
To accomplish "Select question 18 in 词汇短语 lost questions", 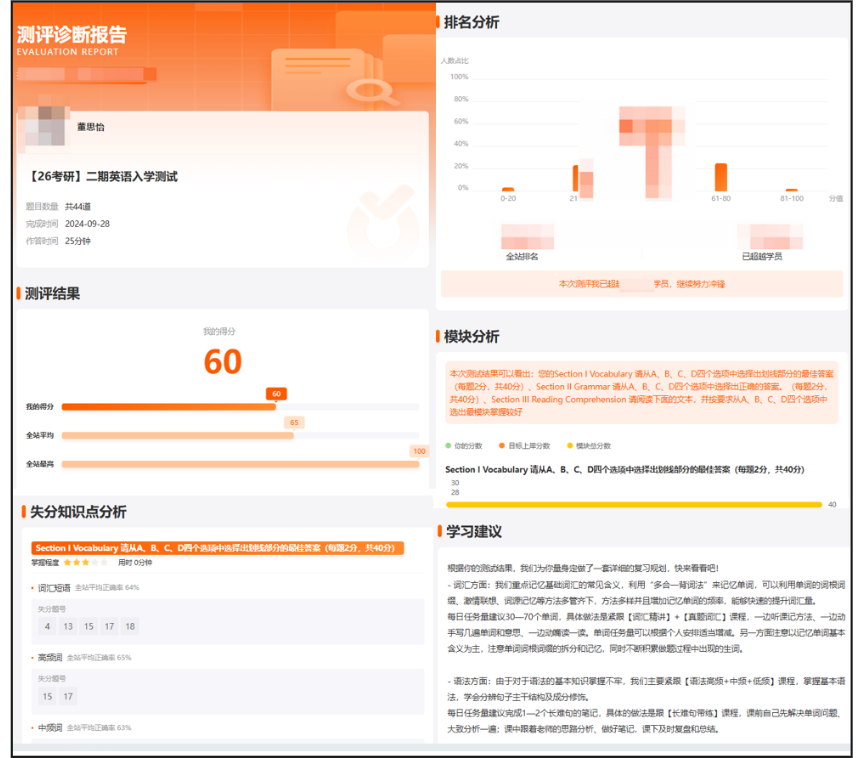I will (x=130, y=626).
